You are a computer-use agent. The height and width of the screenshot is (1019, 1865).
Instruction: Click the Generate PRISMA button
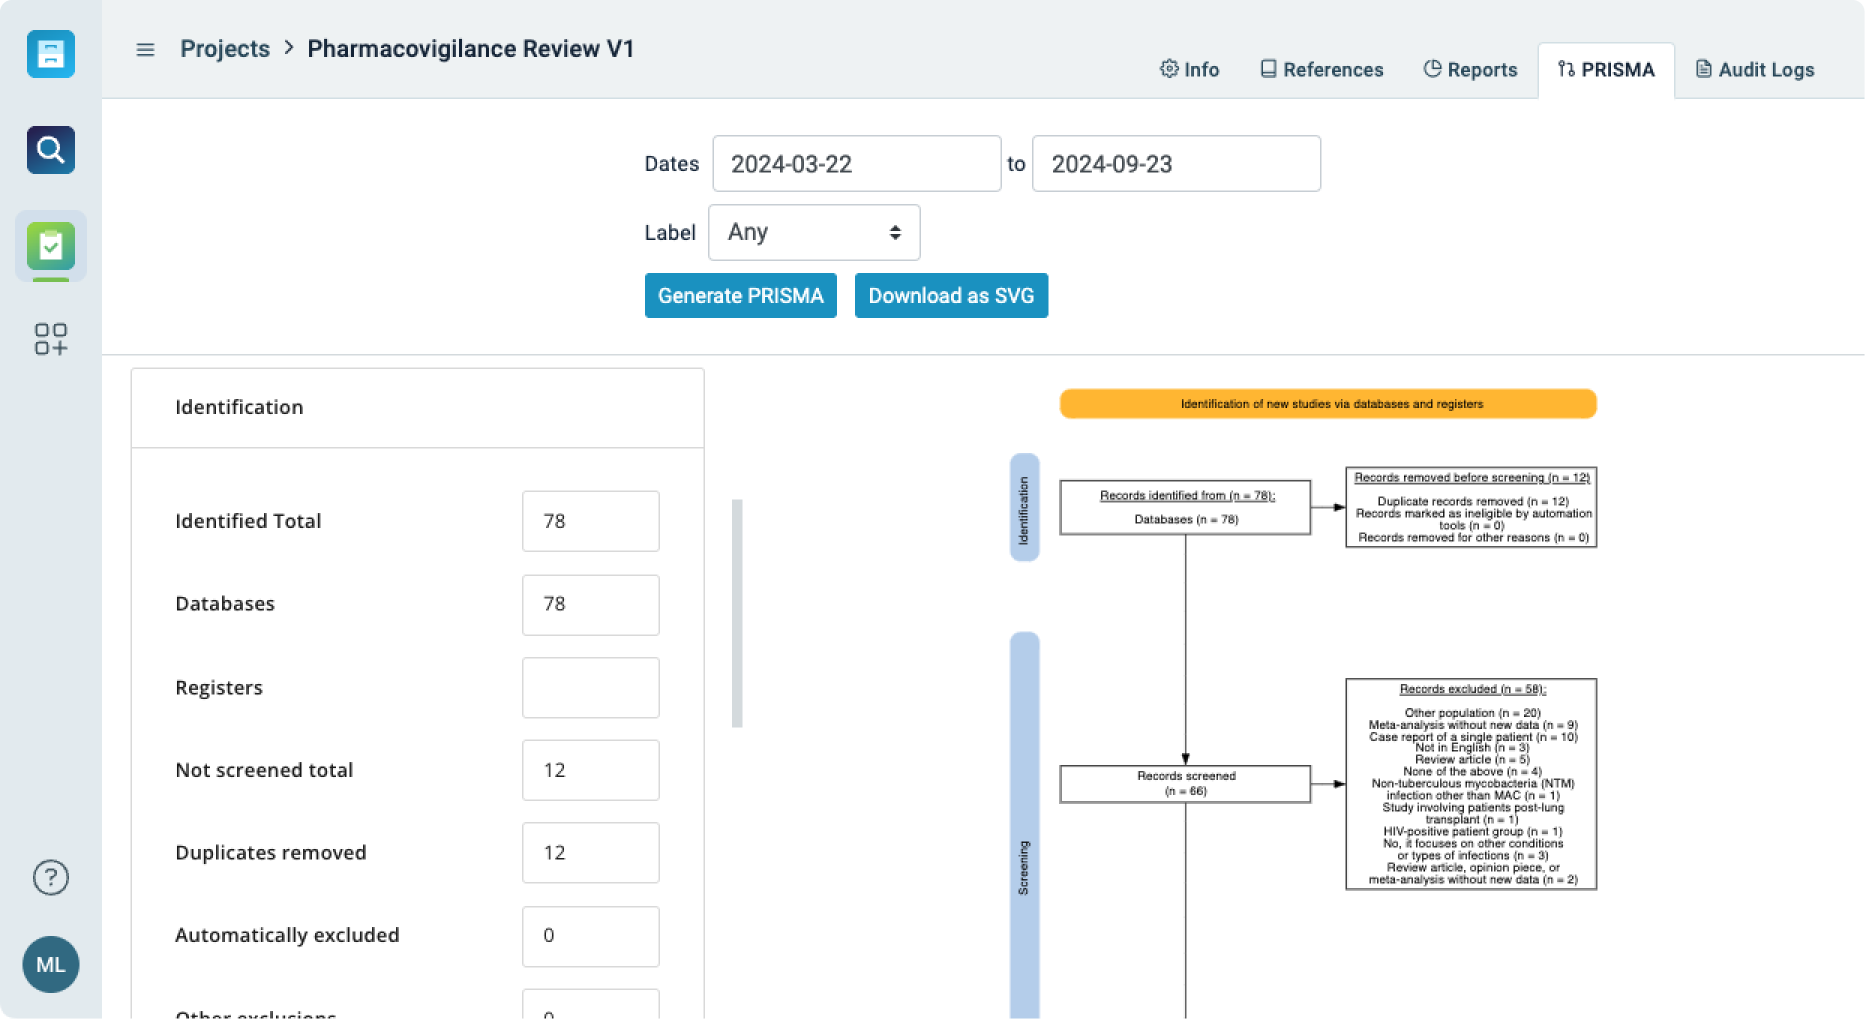(x=740, y=296)
